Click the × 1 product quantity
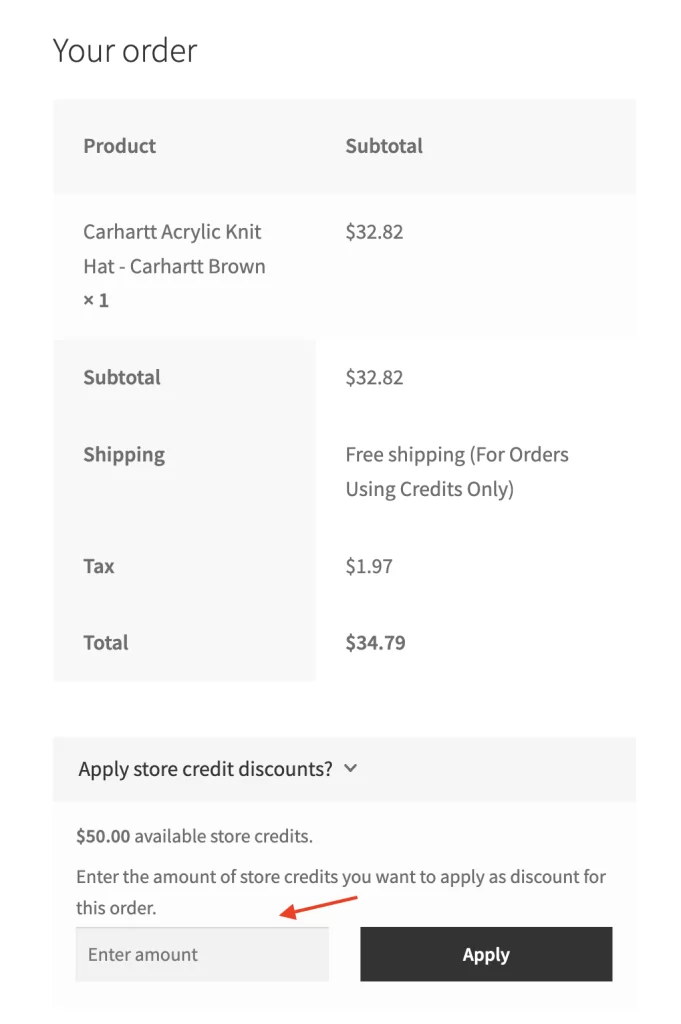The image size is (681, 1024). pyautogui.click(x=96, y=300)
